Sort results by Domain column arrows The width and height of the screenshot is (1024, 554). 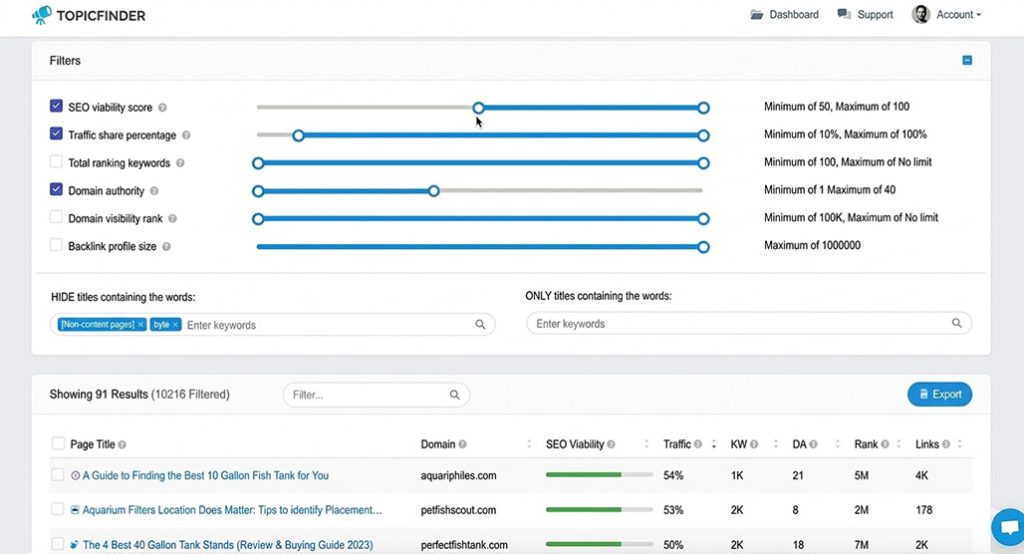[529, 444]
